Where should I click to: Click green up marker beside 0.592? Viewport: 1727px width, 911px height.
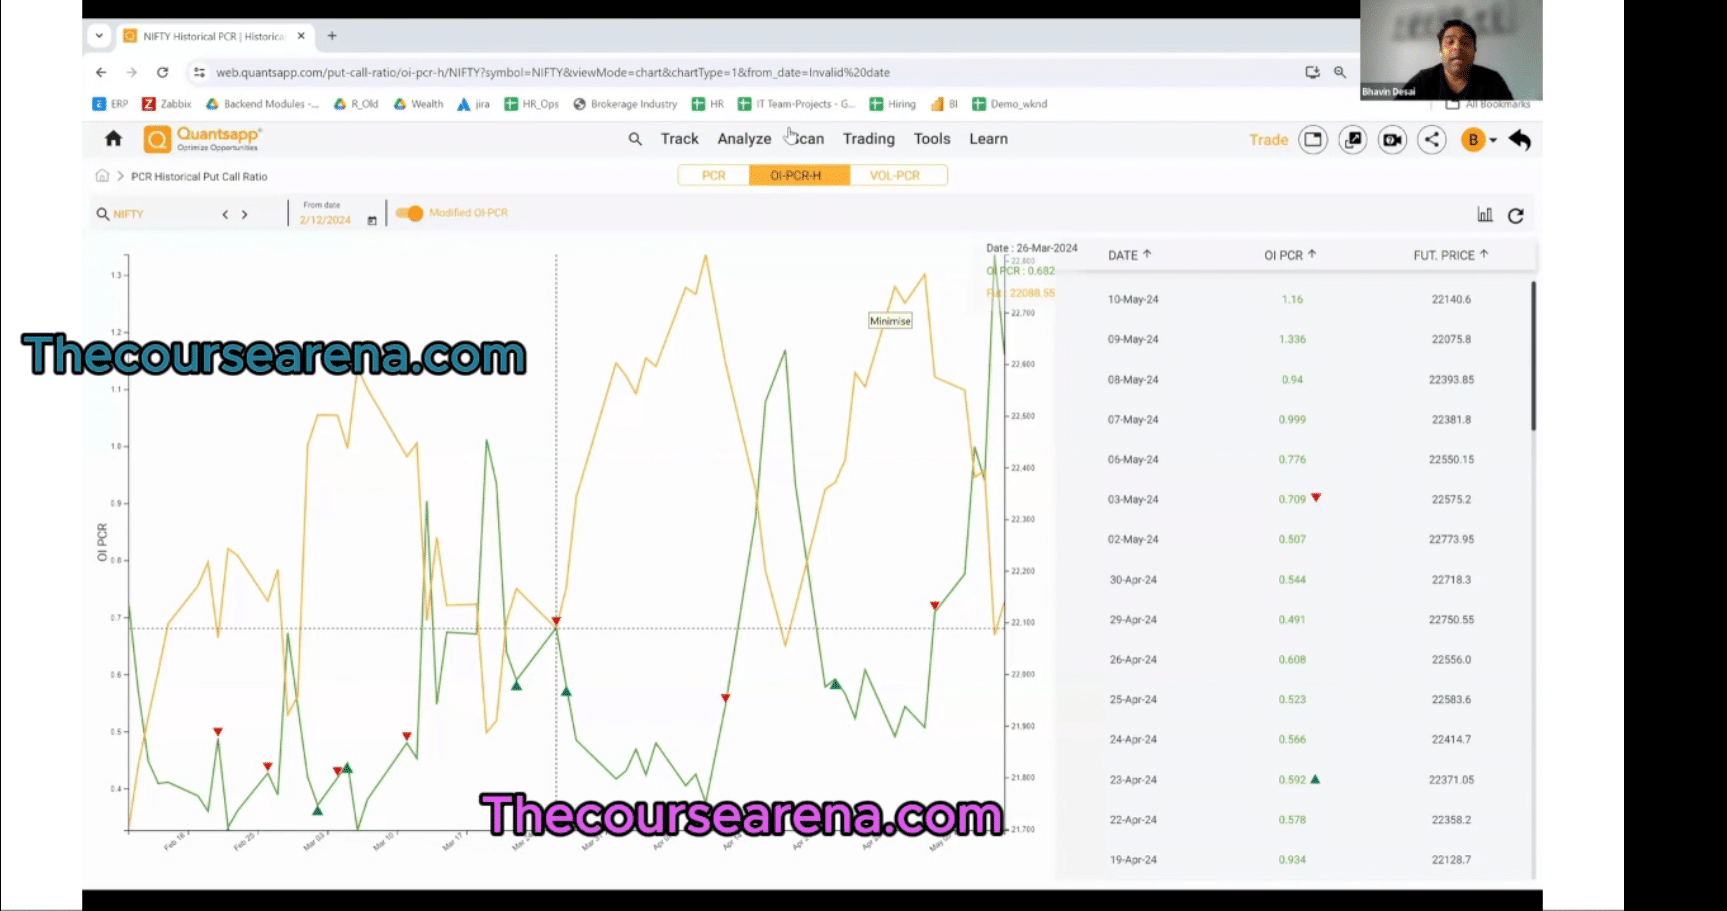1315,778
